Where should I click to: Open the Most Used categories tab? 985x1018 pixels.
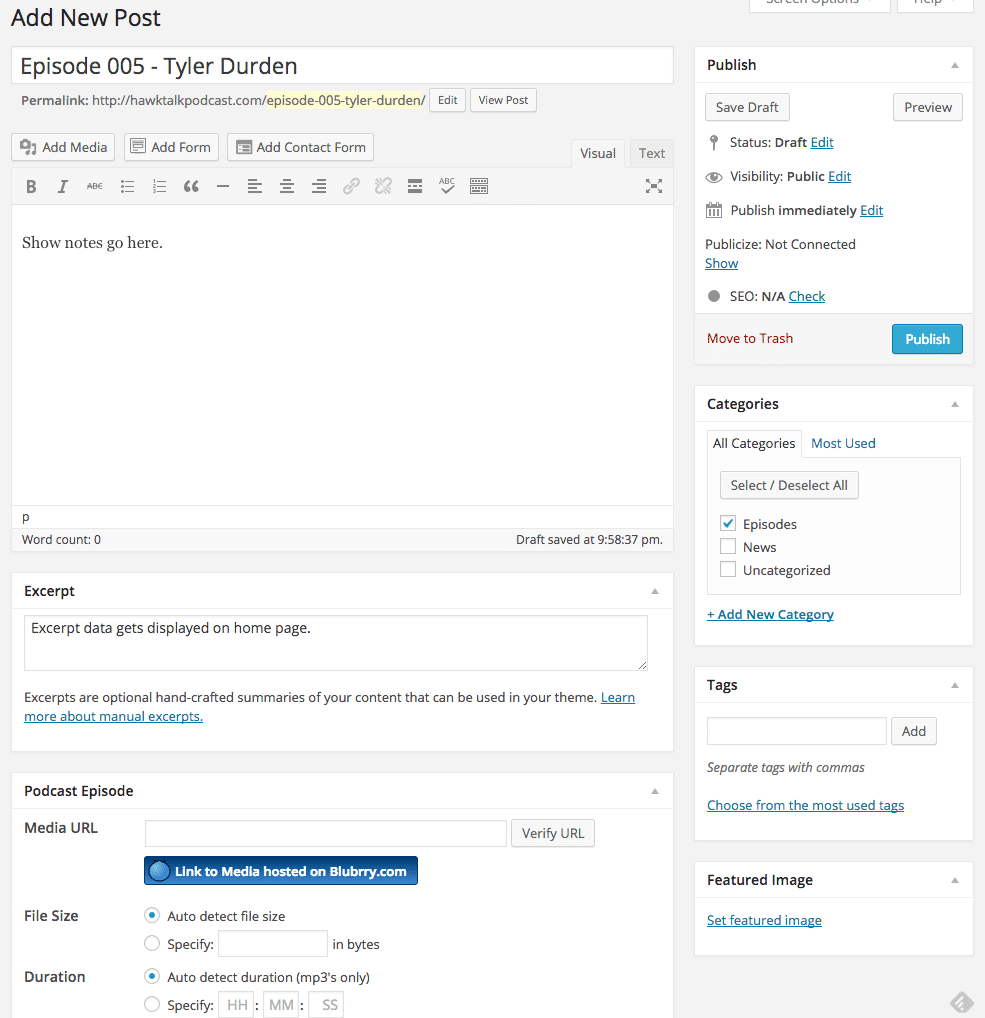[843, 443]
